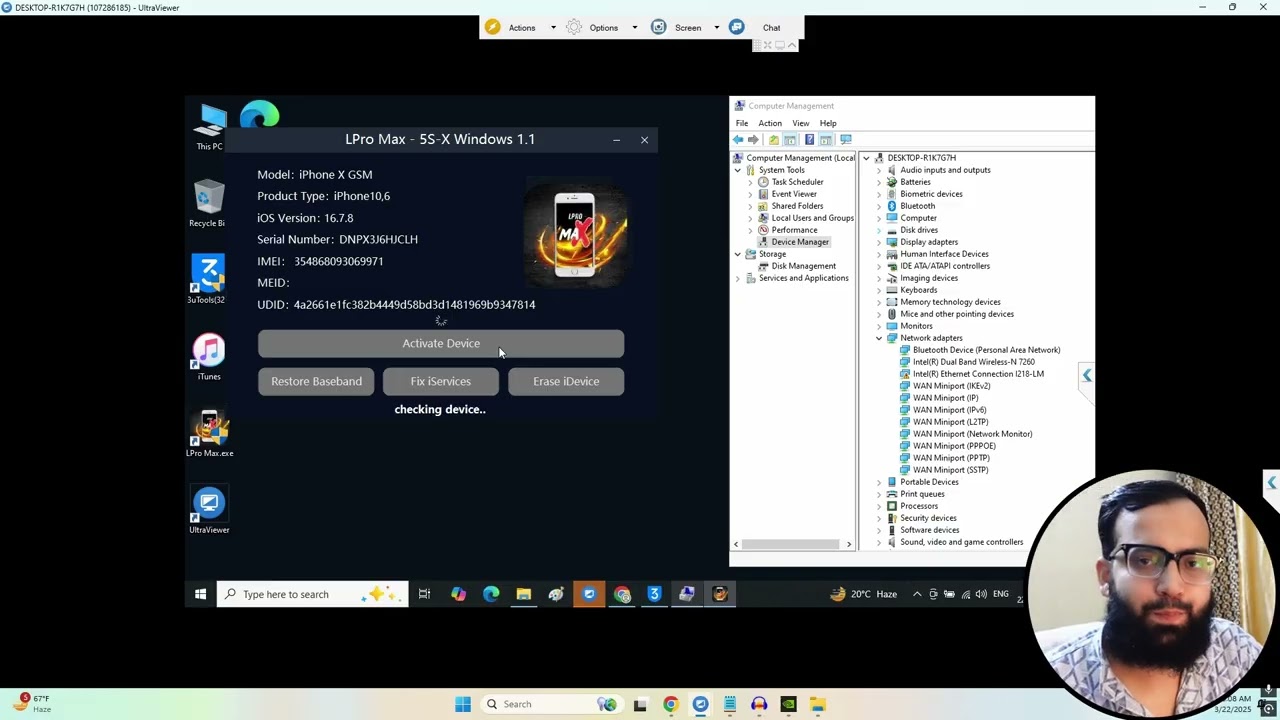
Task: Select Sound, video and game controllers
Action: click(x=961, y=542)
